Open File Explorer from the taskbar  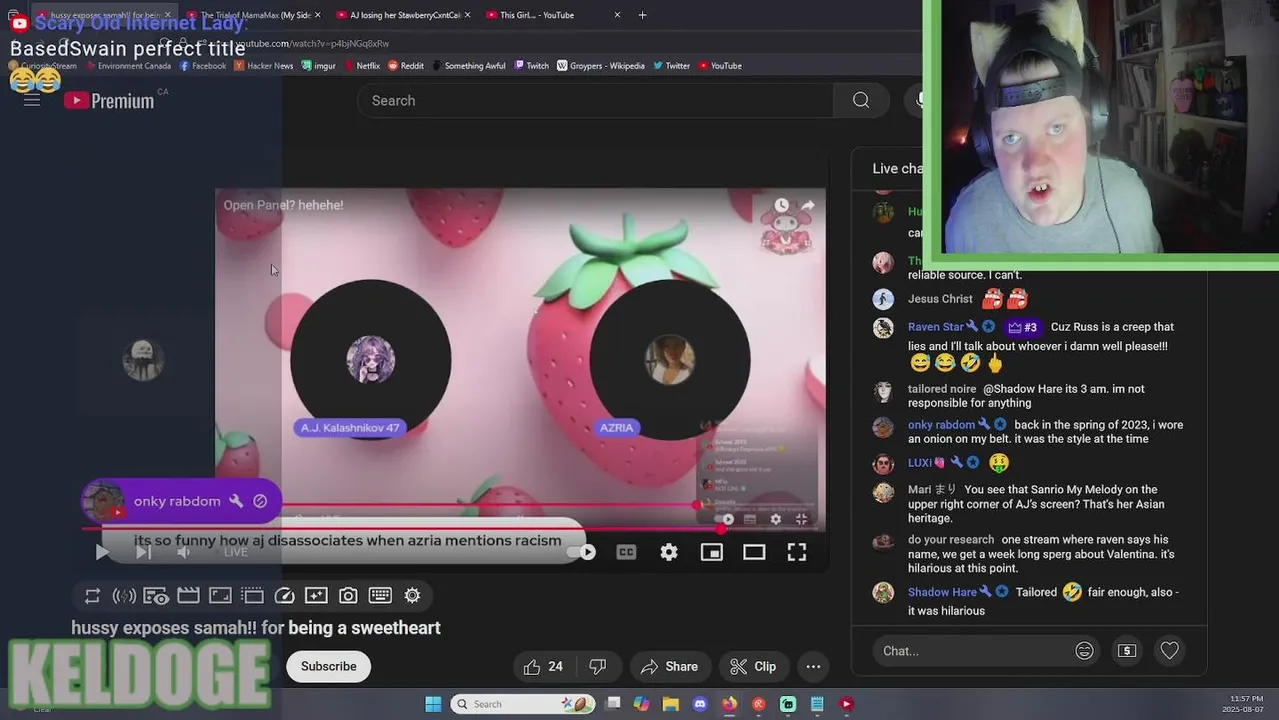coord(670,704)
